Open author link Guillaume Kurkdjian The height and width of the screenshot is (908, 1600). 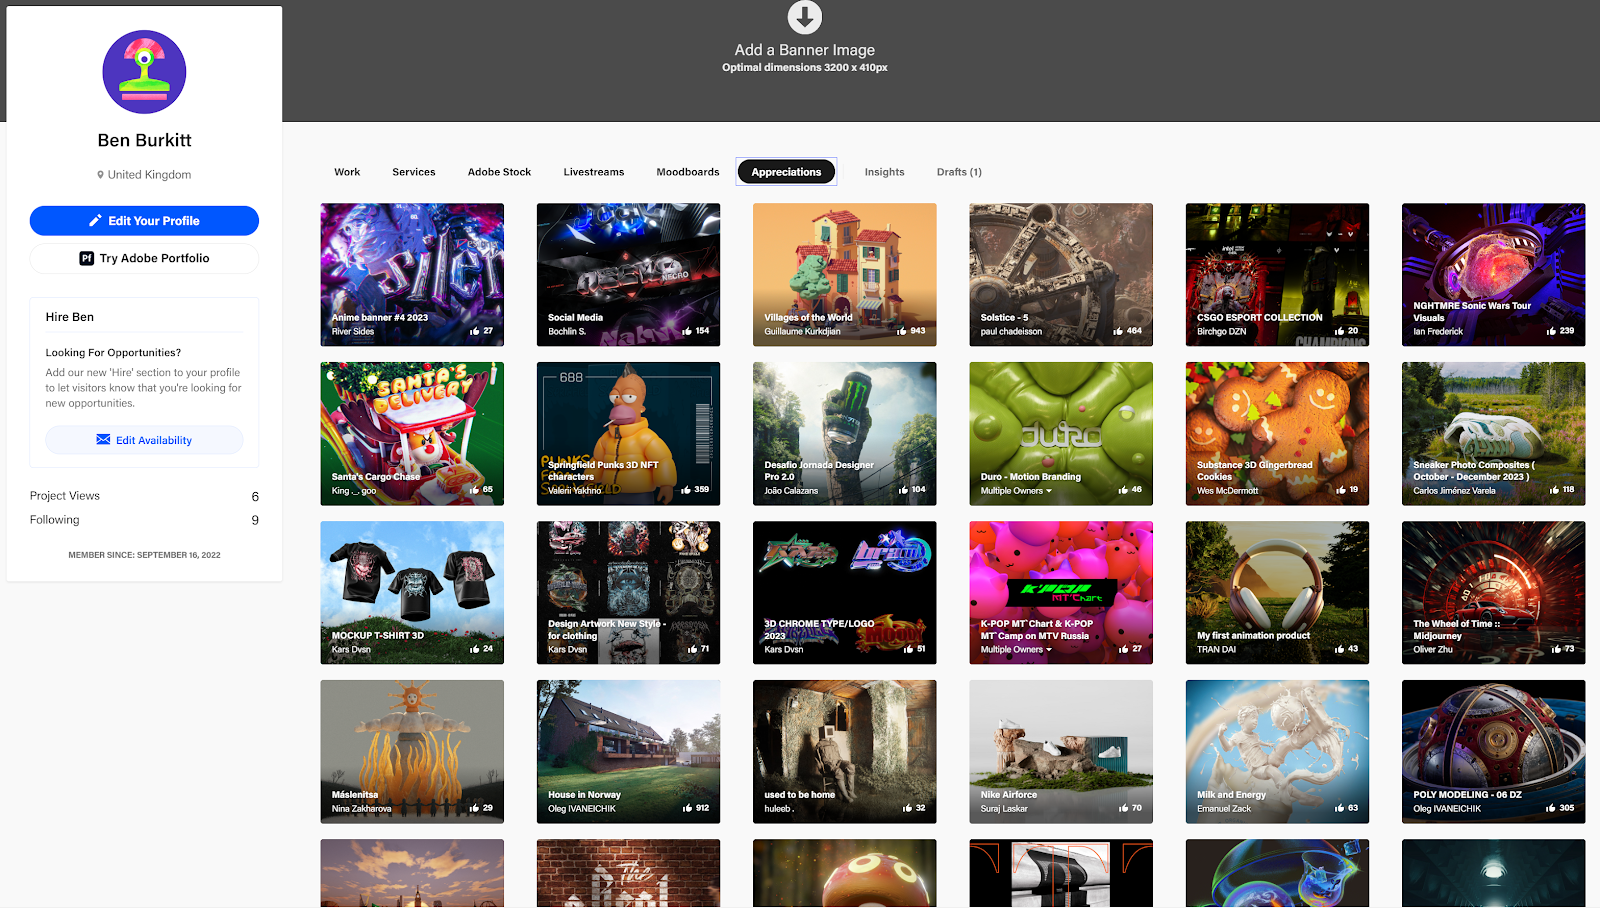pos(802,332)
